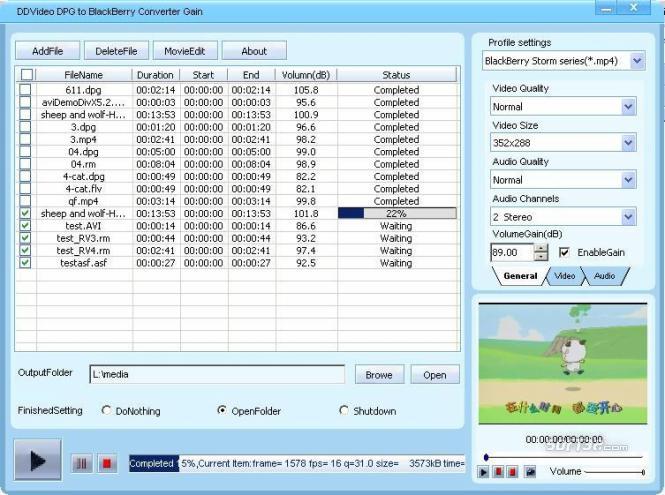The width and height of the screenshot is (665, 495).
Task: Play the preview video
Action: pos(483,472)
